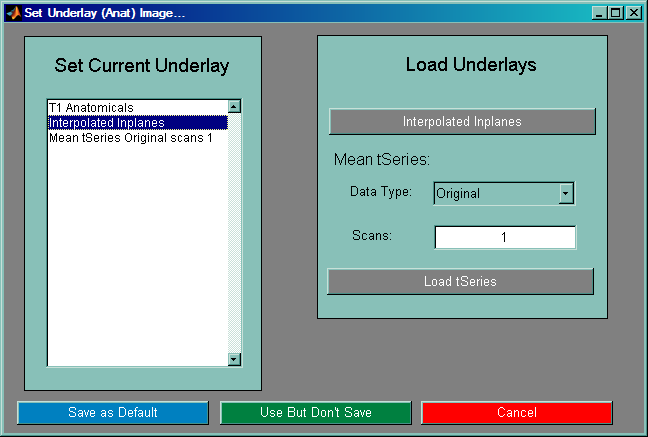This screenshot has height=437, width=648.
Task: Click the blue Save as Default button
Action: (x=113, y=413)
